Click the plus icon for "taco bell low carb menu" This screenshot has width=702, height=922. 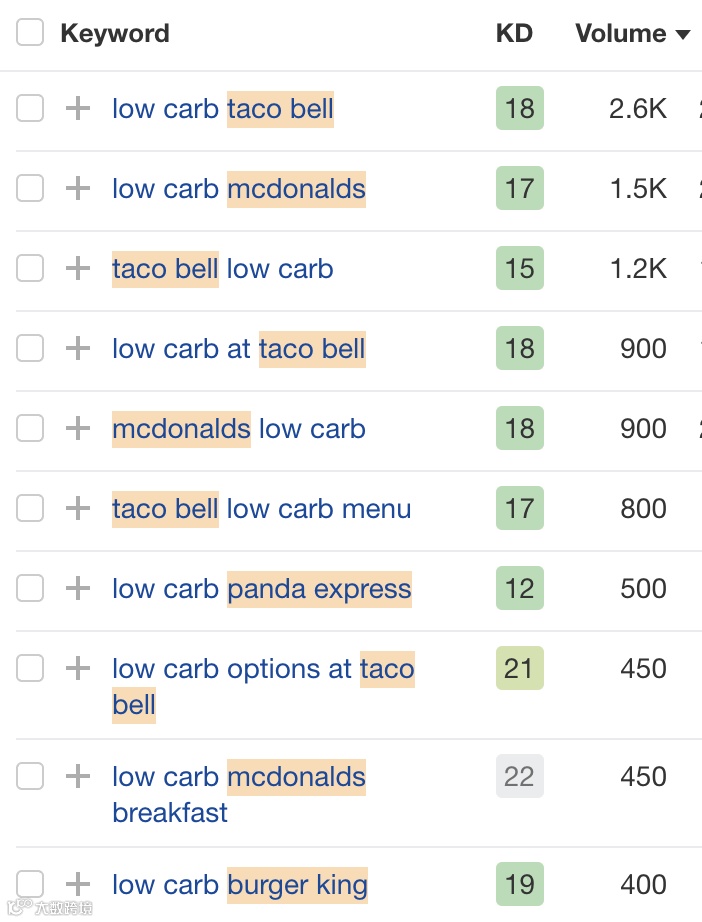77,508
